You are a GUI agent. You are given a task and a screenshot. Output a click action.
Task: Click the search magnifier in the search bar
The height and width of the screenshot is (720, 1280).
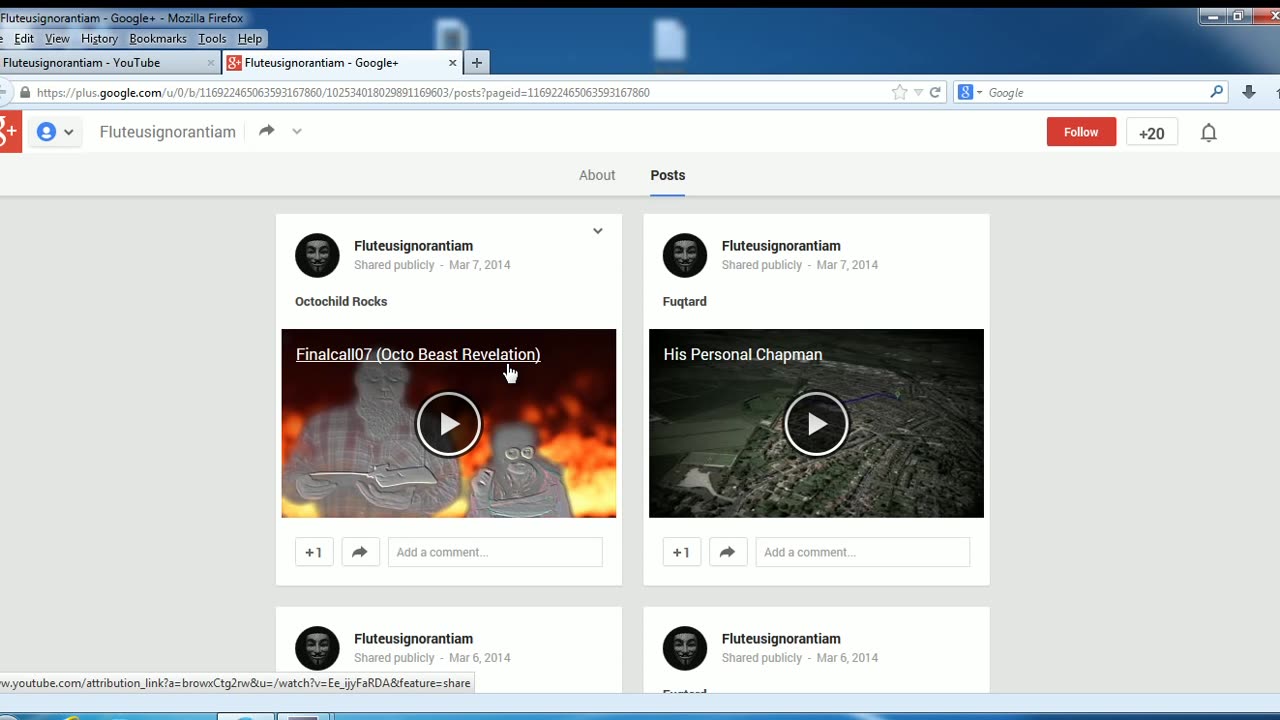(x=1217, y=92)
